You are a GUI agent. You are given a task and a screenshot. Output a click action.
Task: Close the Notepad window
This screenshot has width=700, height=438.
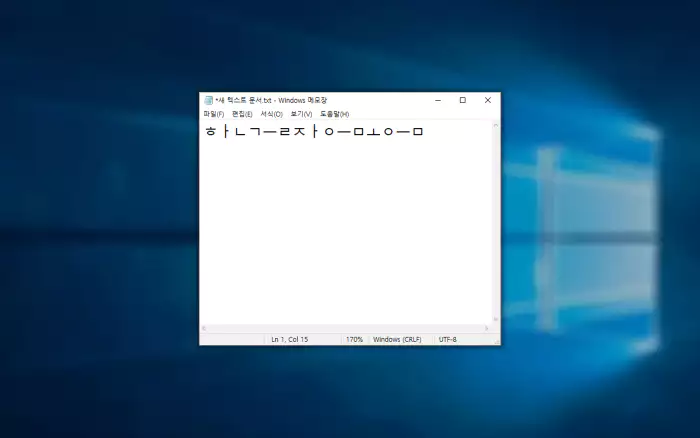[488, 100]
